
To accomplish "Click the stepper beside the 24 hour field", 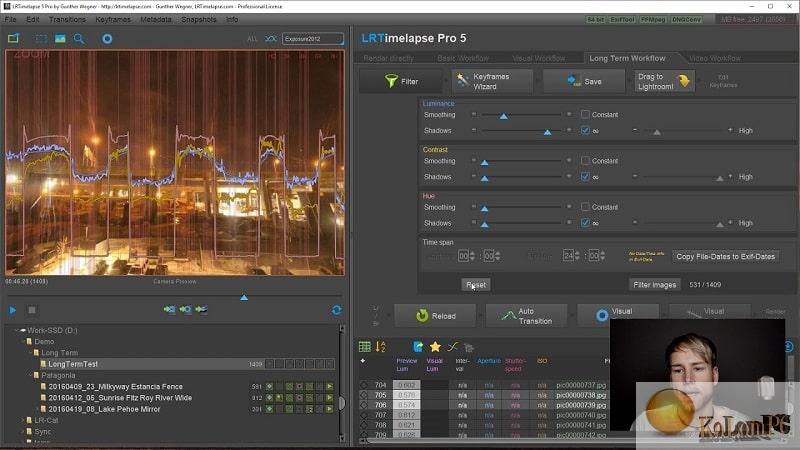I will click(577, 256).
